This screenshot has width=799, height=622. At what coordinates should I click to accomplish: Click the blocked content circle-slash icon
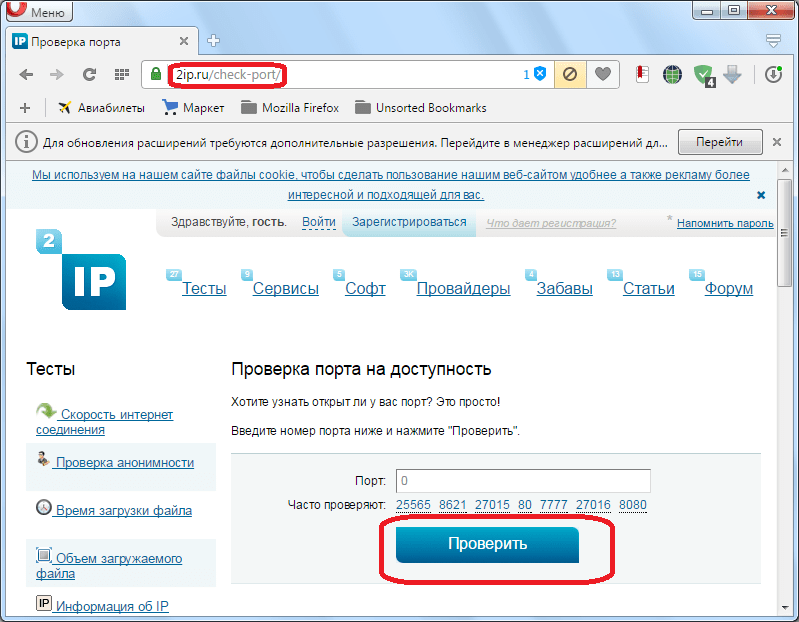pos(570,75)
